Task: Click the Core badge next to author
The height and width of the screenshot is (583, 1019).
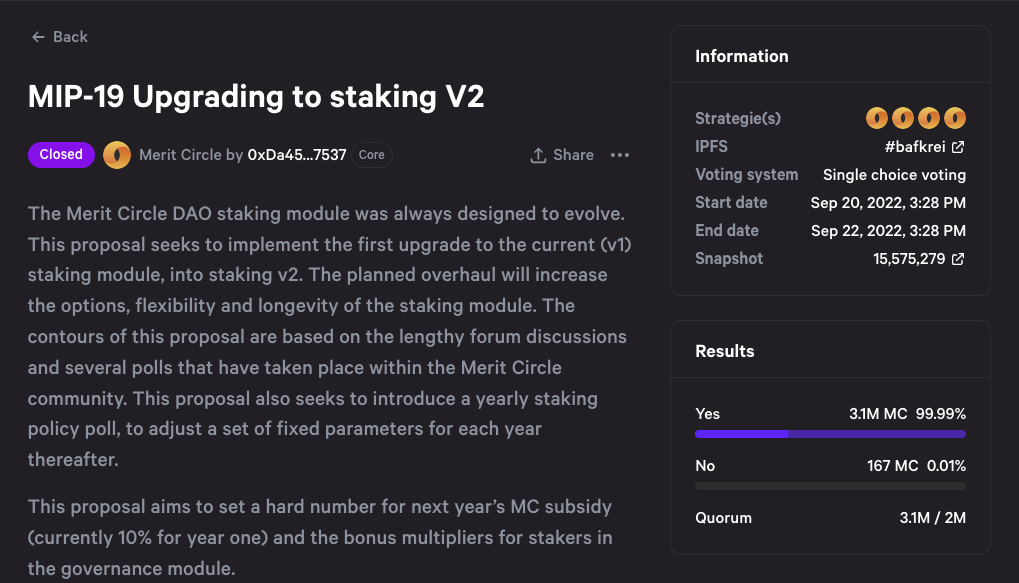Action: click(x=372, y=155)
